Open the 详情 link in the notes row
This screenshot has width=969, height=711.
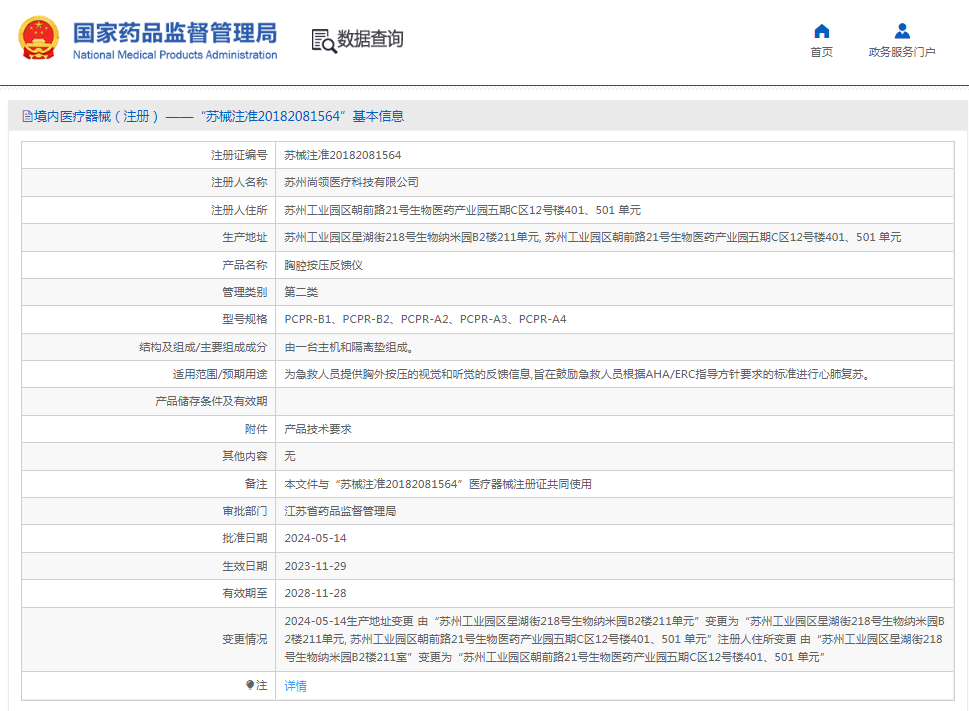295,686
